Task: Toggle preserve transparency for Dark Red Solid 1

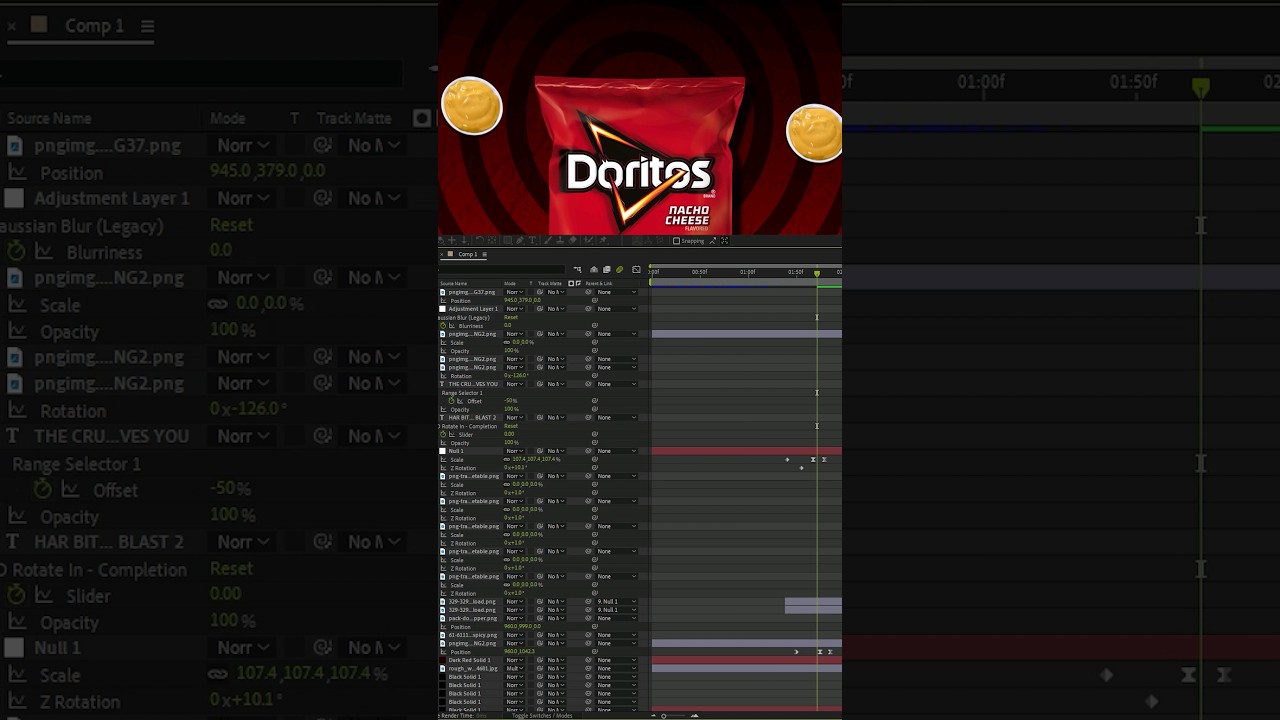Action: [x=531, y=660]
